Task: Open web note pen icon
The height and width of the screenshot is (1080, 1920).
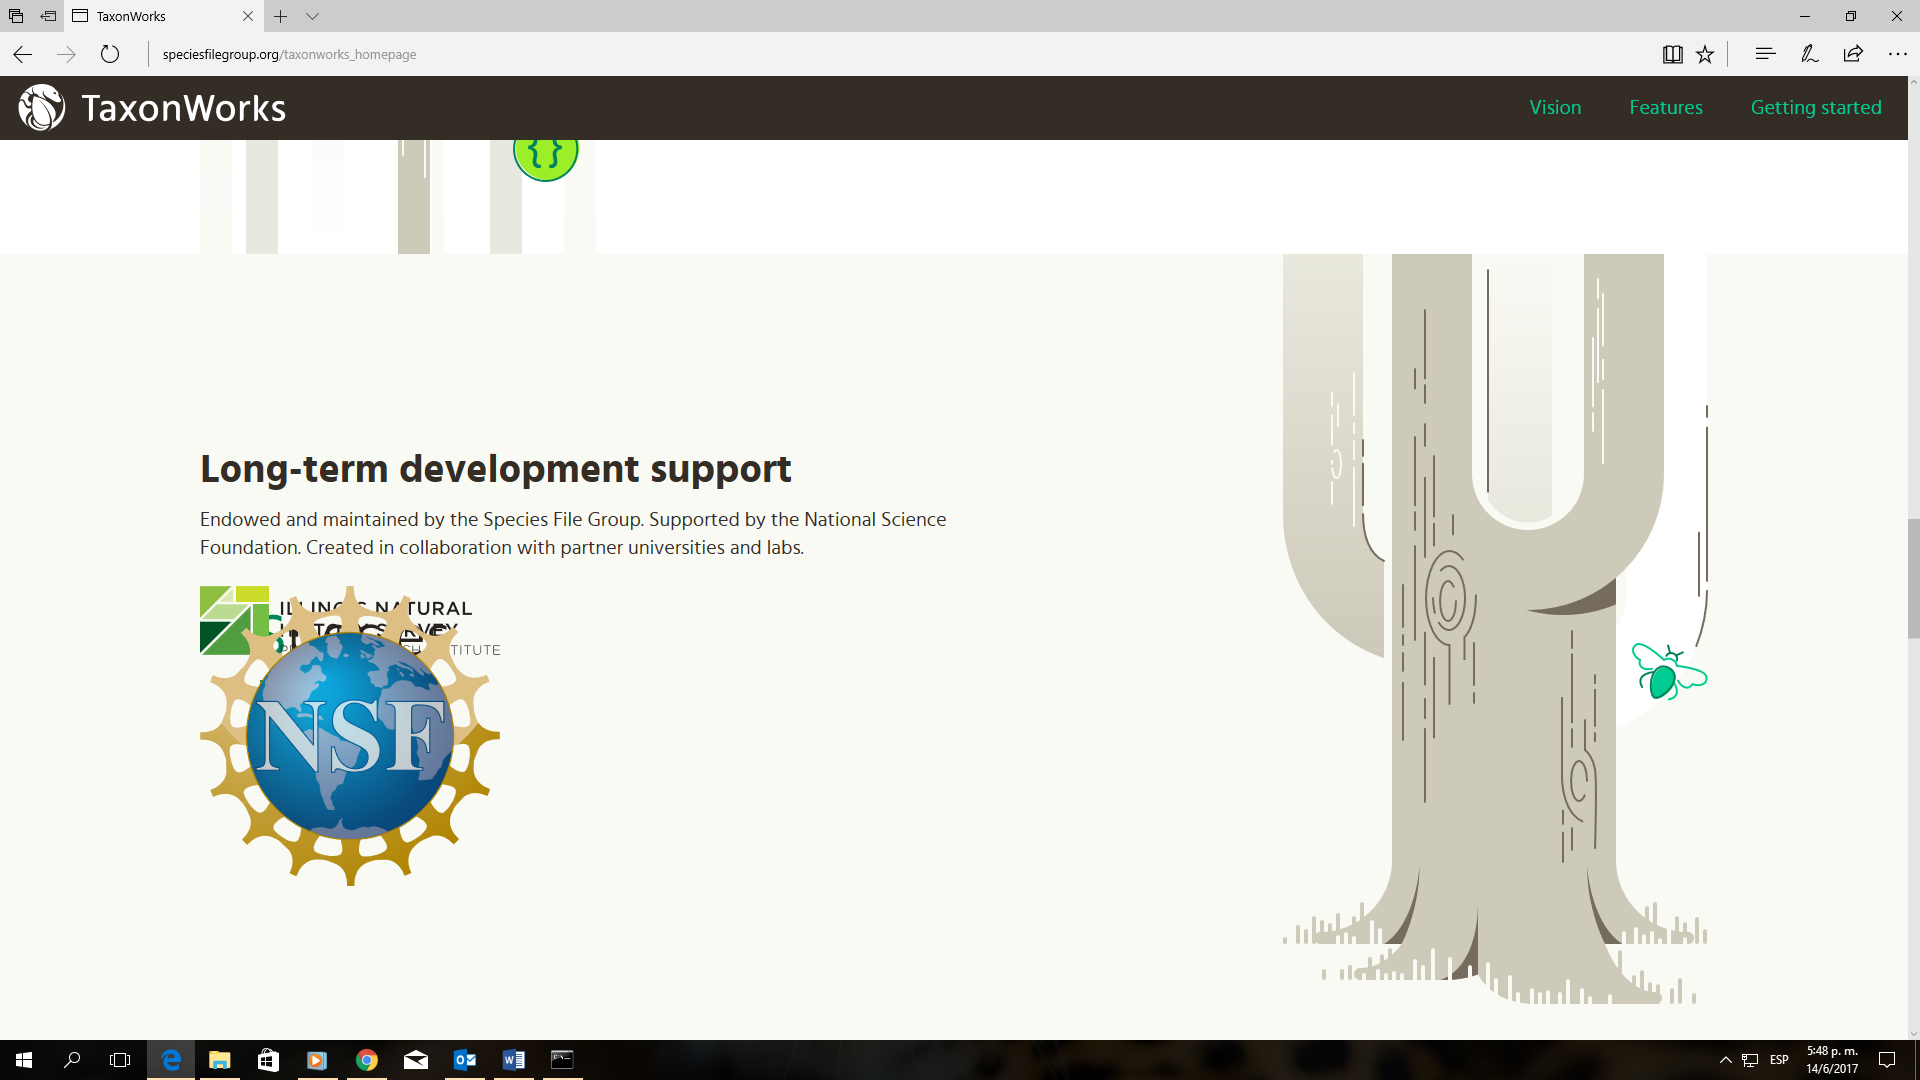Action: tap(1809, 54)
